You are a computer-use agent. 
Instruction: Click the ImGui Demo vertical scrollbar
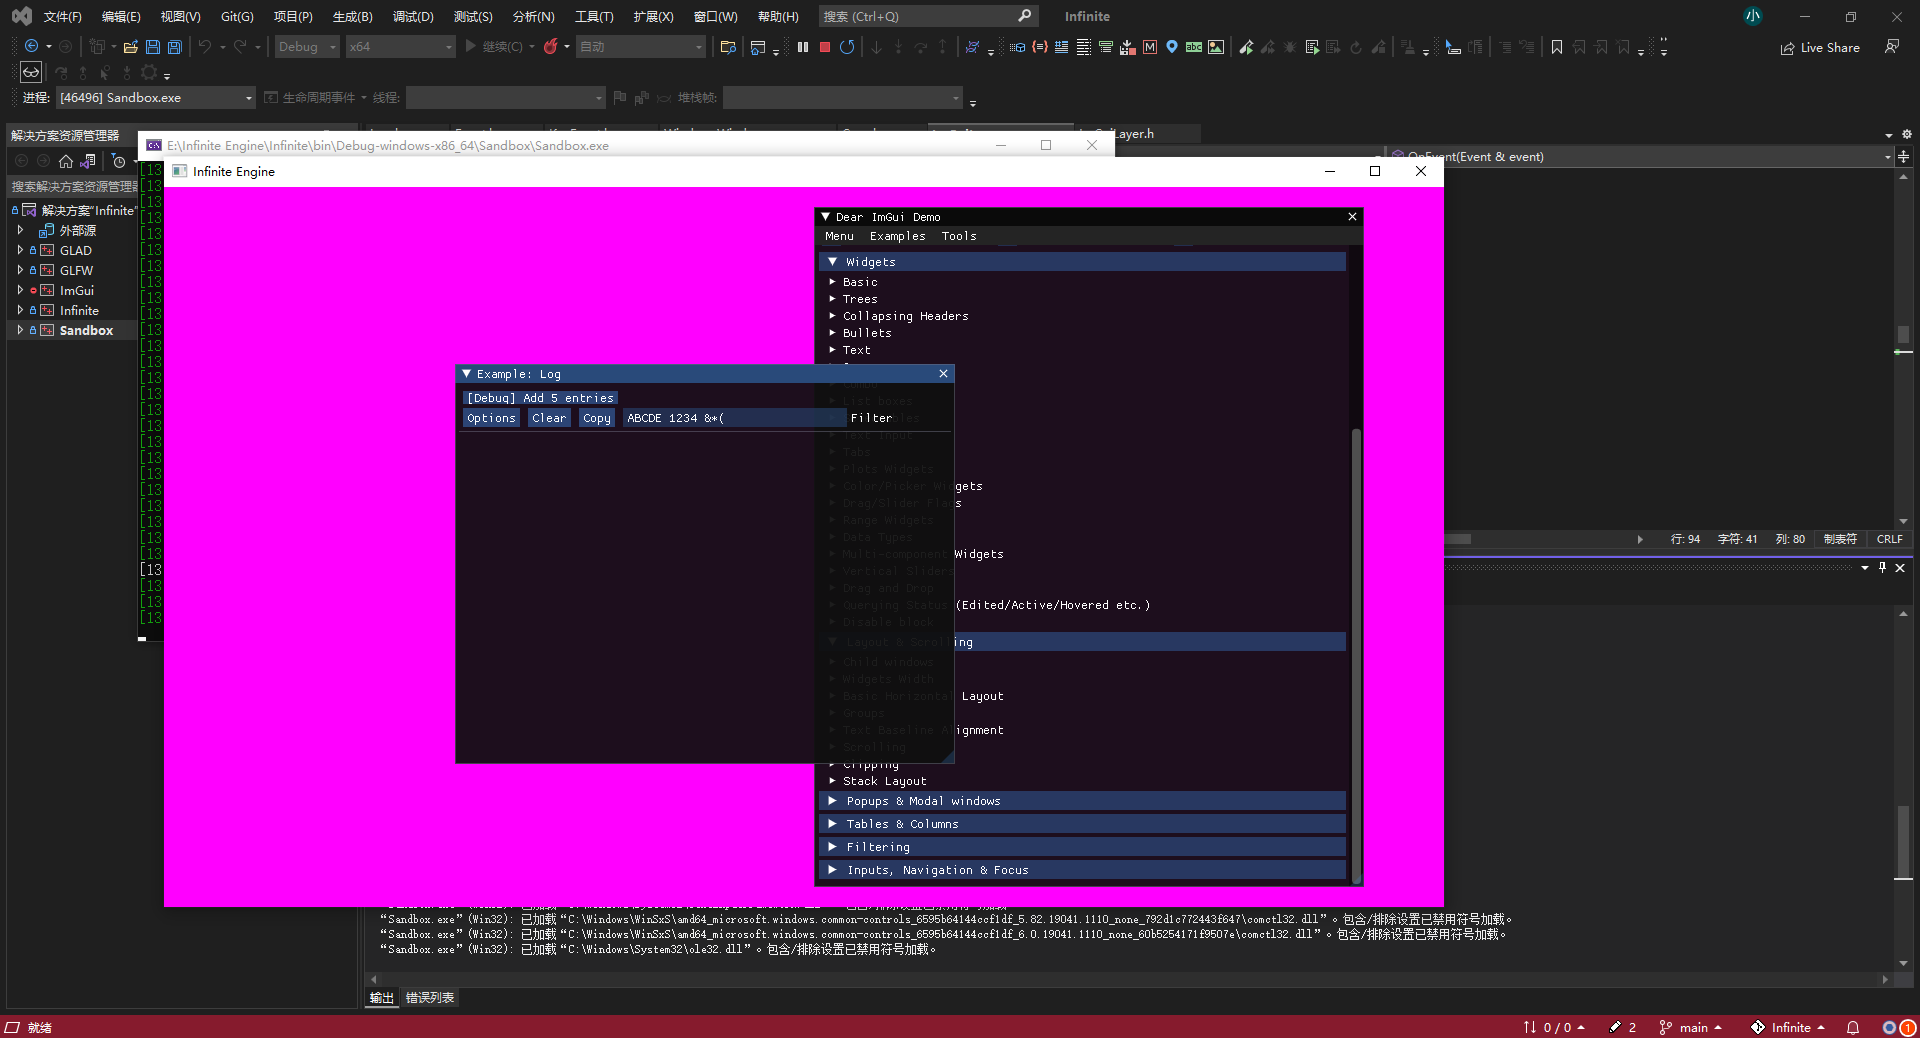click(1356, 655)
